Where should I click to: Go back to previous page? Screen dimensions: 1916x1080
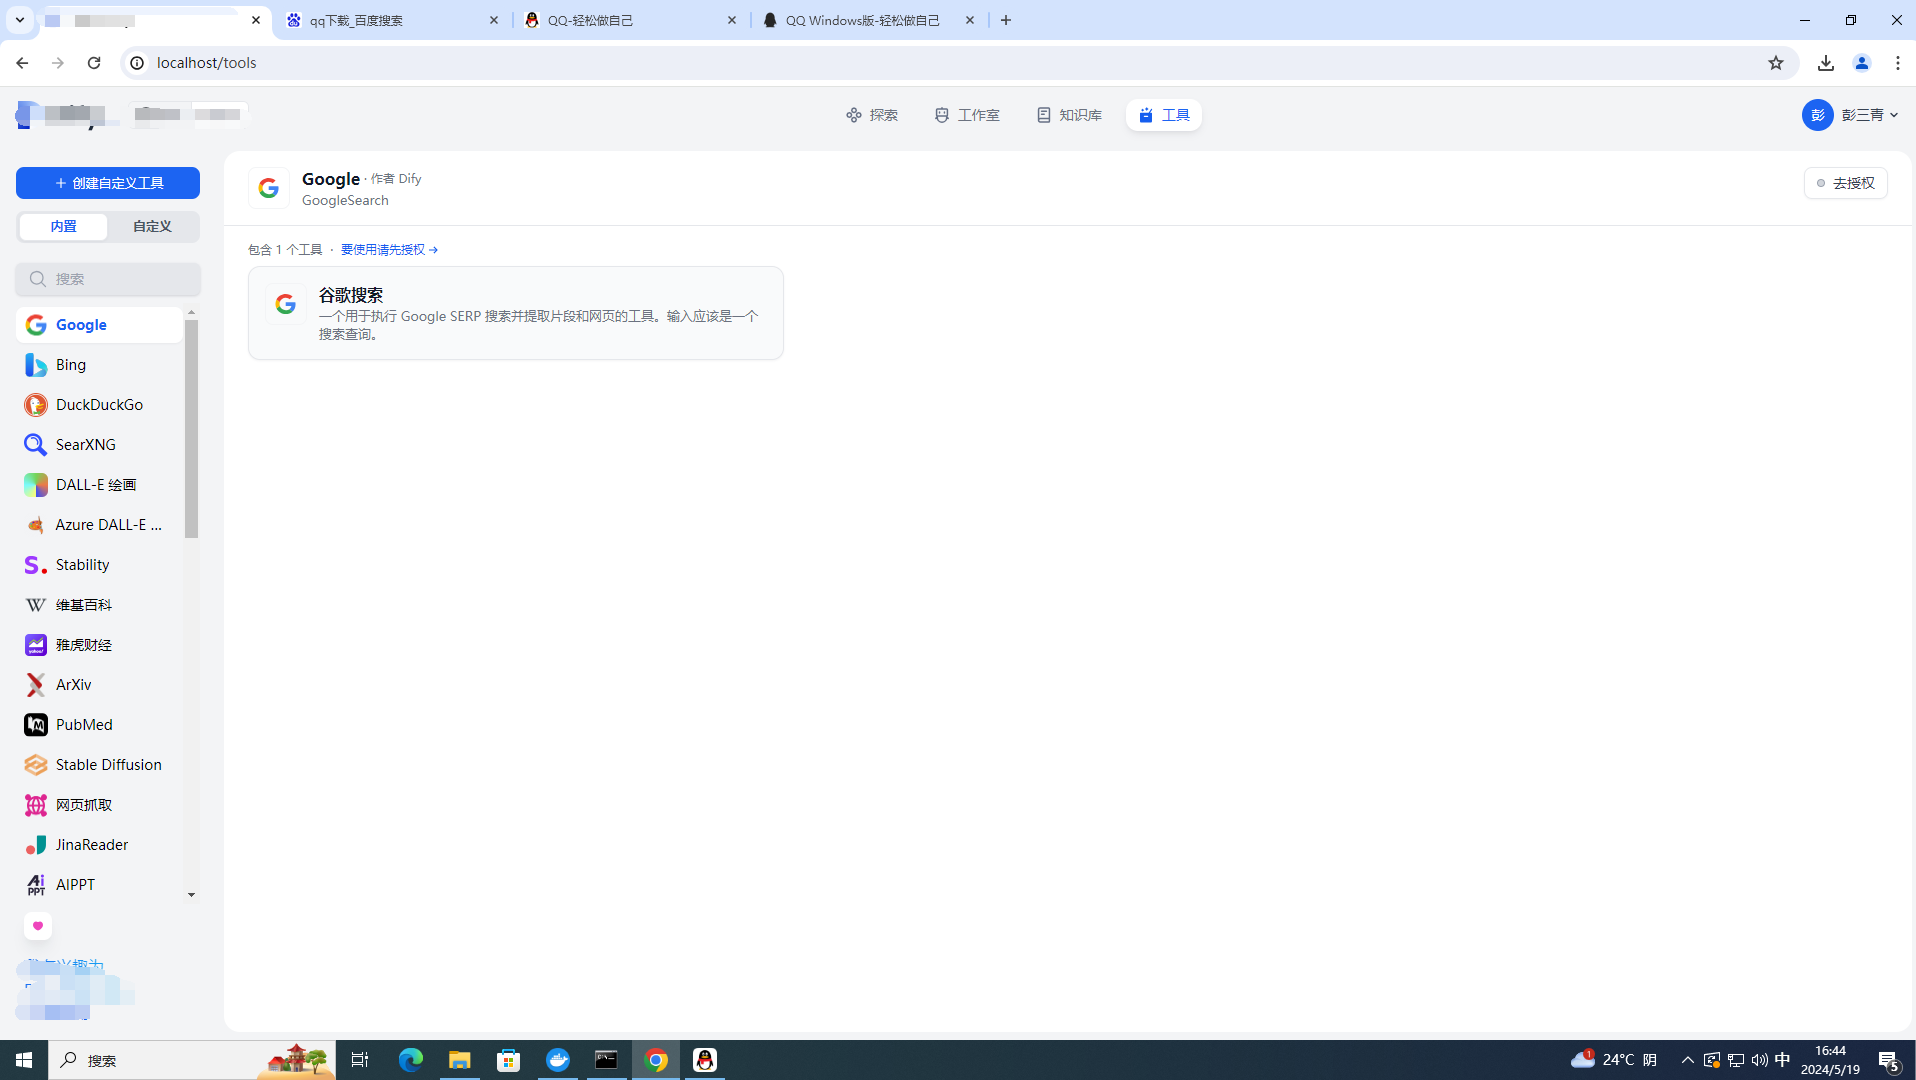click(x=22, y=63)
